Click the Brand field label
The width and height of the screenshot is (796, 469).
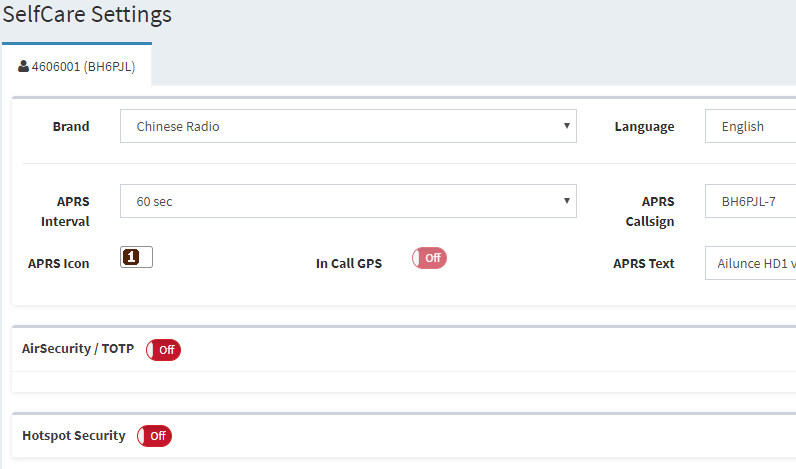(71, 127)
